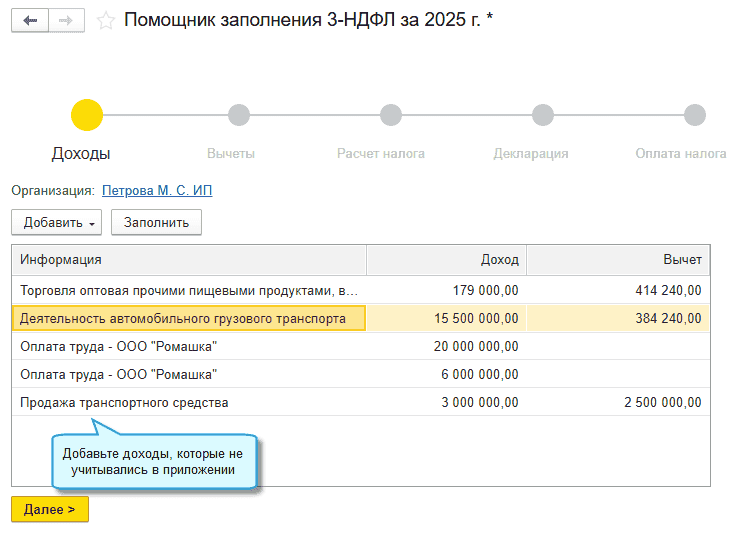This screenshot has width=735, height=544.
Task: Select the Торговля оптовая прочими пищевыми продуктами row
Action: [x=188, y=291]
